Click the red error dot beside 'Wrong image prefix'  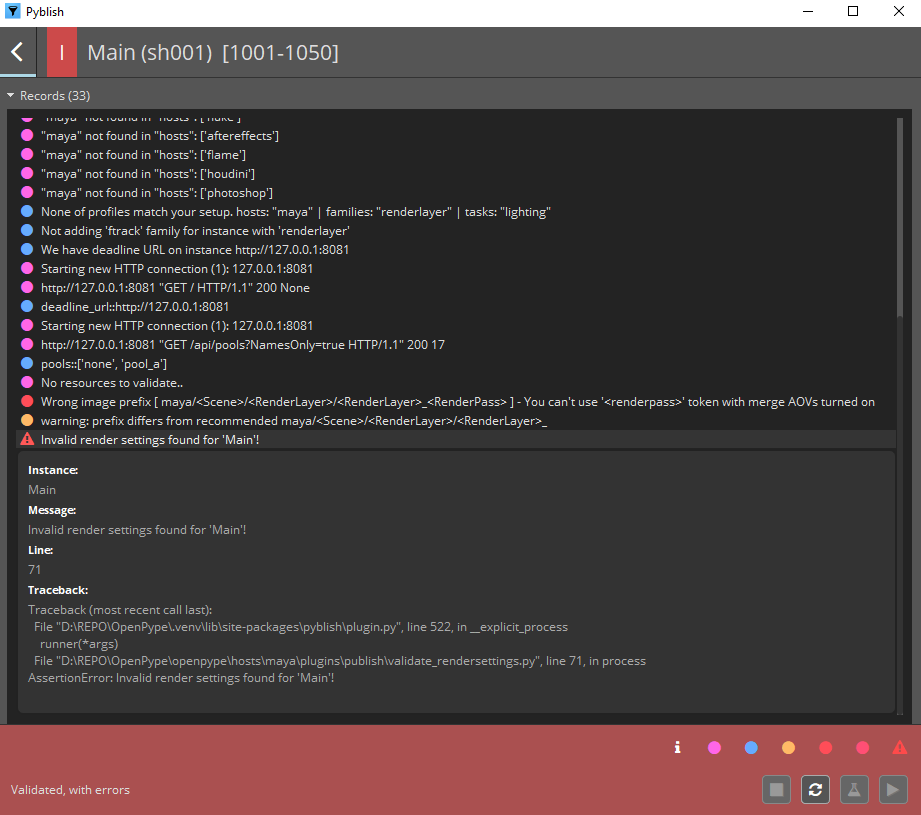coord(27,402)
